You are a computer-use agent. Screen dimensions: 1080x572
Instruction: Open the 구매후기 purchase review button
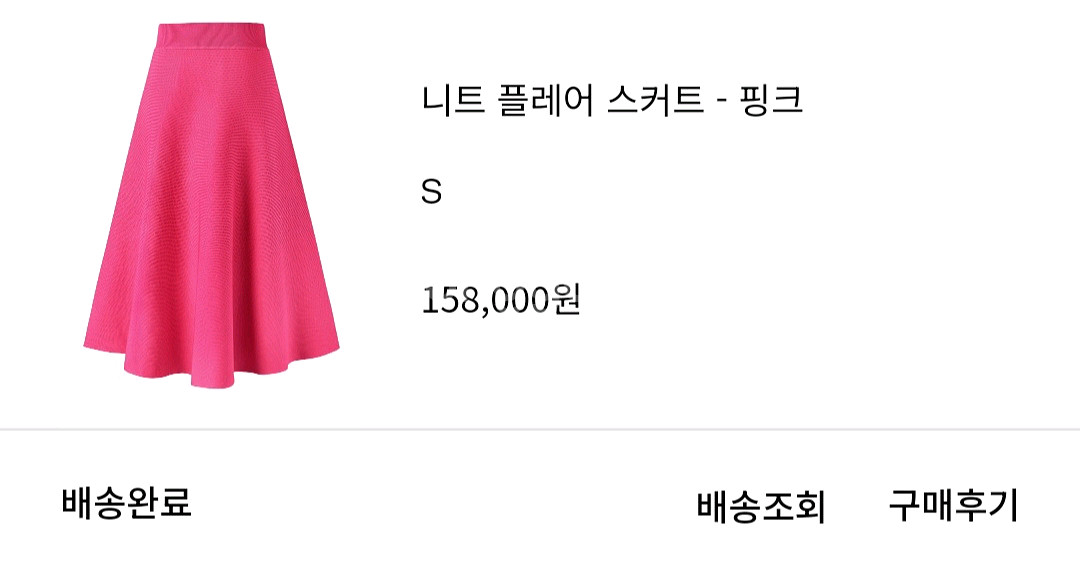pos(953,506)
